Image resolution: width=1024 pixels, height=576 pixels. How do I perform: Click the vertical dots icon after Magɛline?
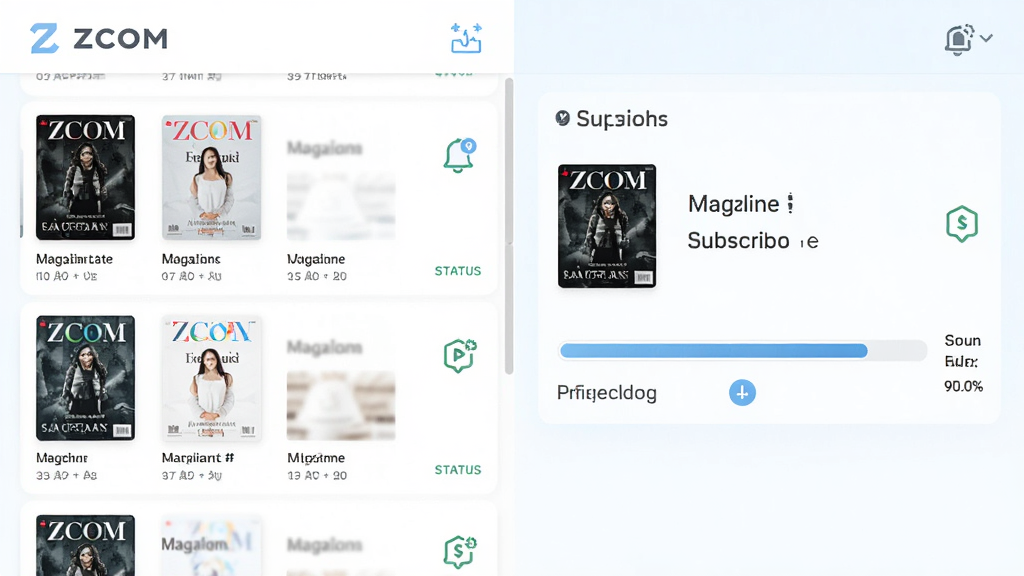pyautogui.click(x=790, y=204)
